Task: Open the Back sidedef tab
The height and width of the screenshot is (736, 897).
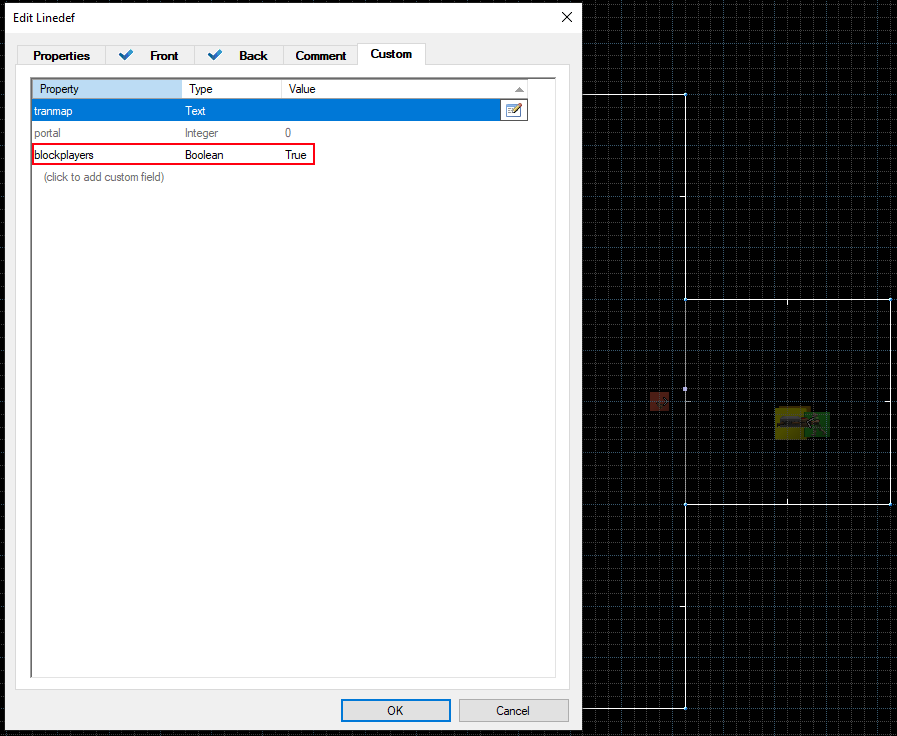Action: (239, 55)
